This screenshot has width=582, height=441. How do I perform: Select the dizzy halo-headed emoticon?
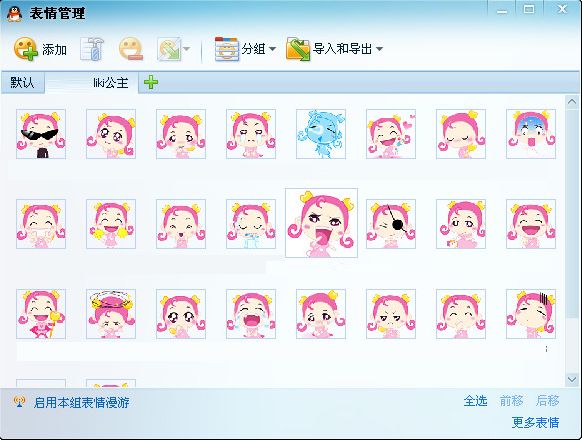[x=111, y=314]
